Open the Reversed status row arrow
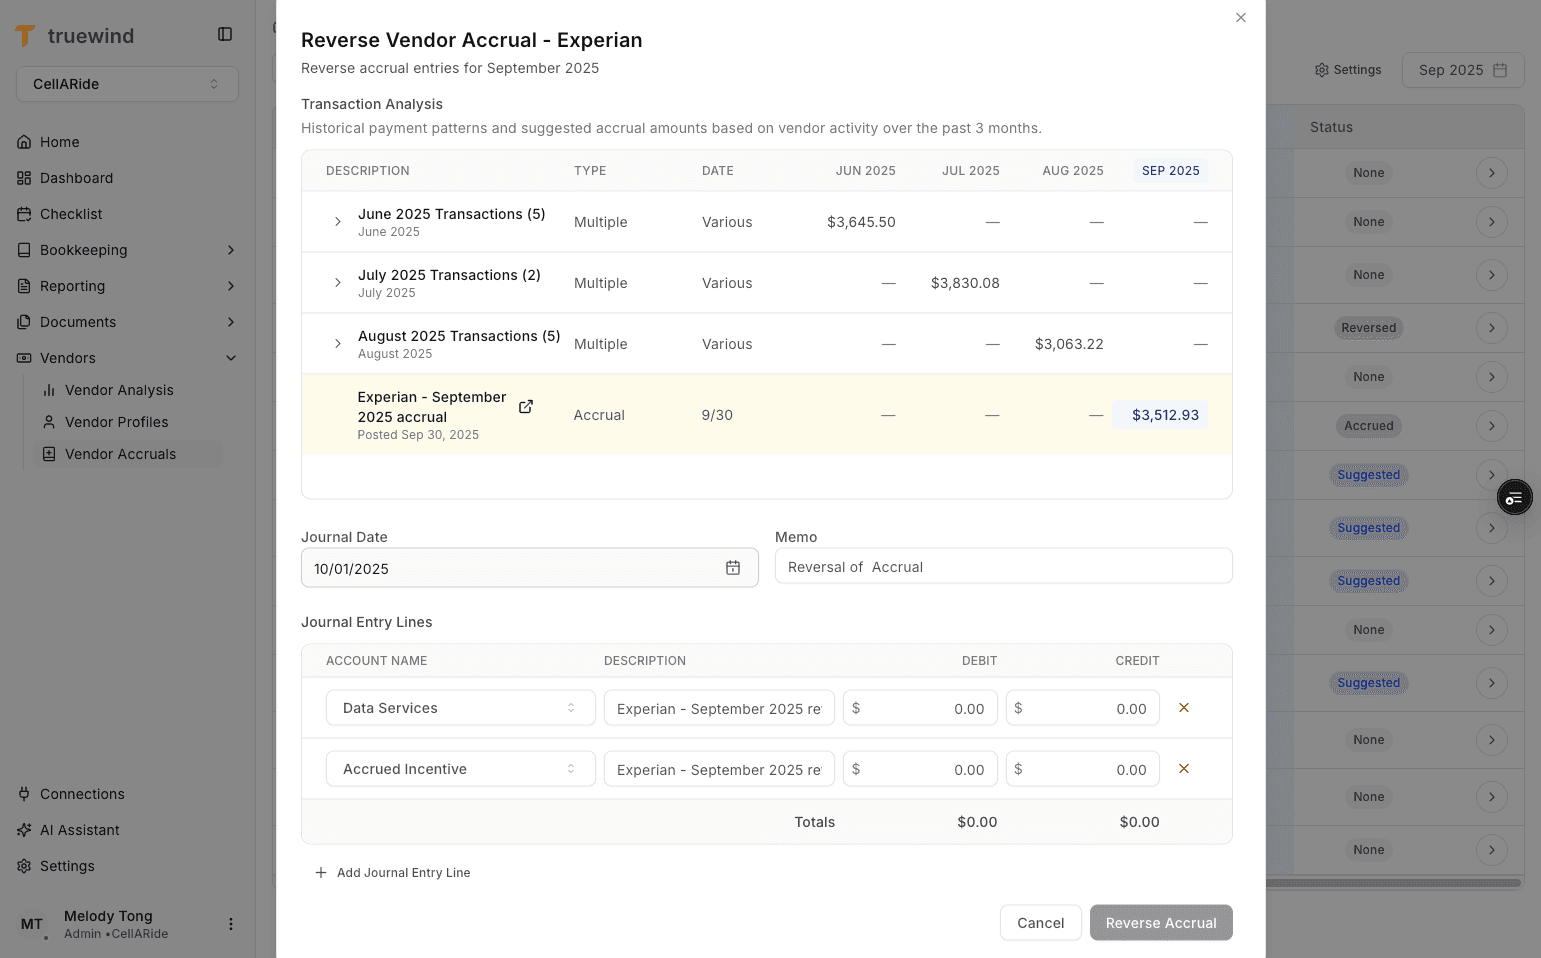Image resolution: width=1541 pixels, height=958 pixels. [1492, 328]
